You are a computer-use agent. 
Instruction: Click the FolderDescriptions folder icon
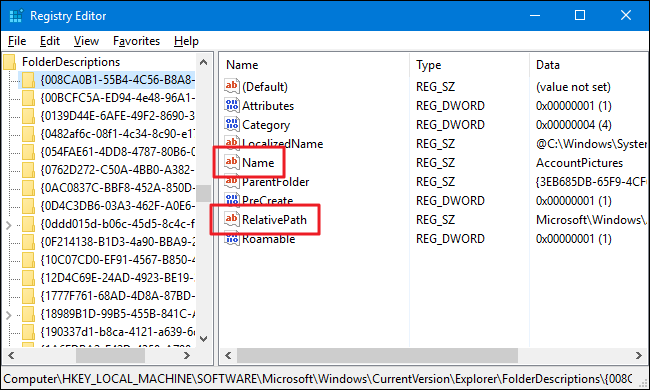(10, 62)
